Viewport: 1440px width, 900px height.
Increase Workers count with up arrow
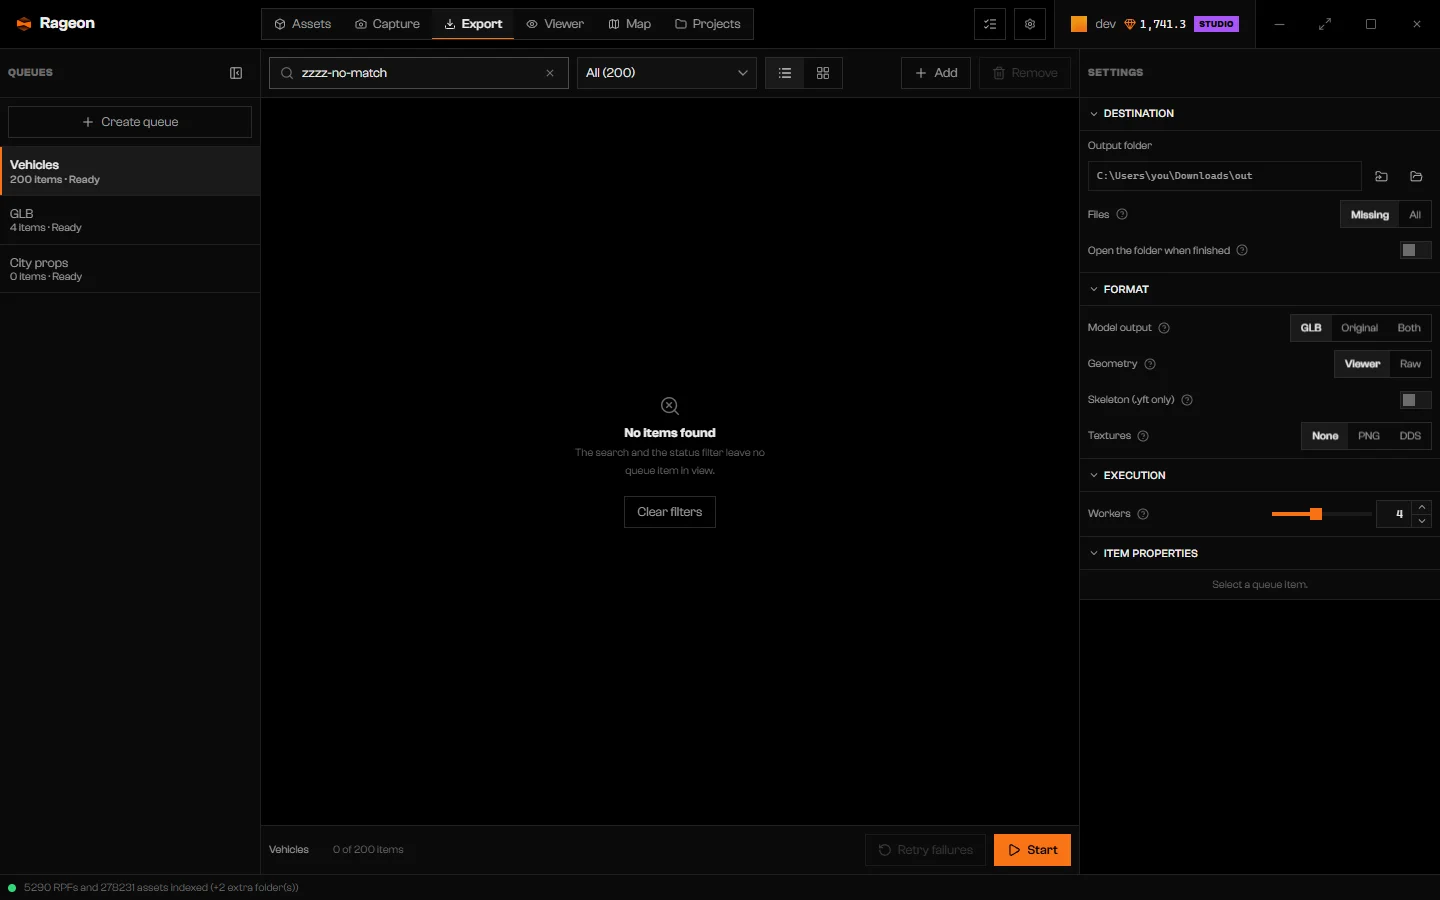1422,507
